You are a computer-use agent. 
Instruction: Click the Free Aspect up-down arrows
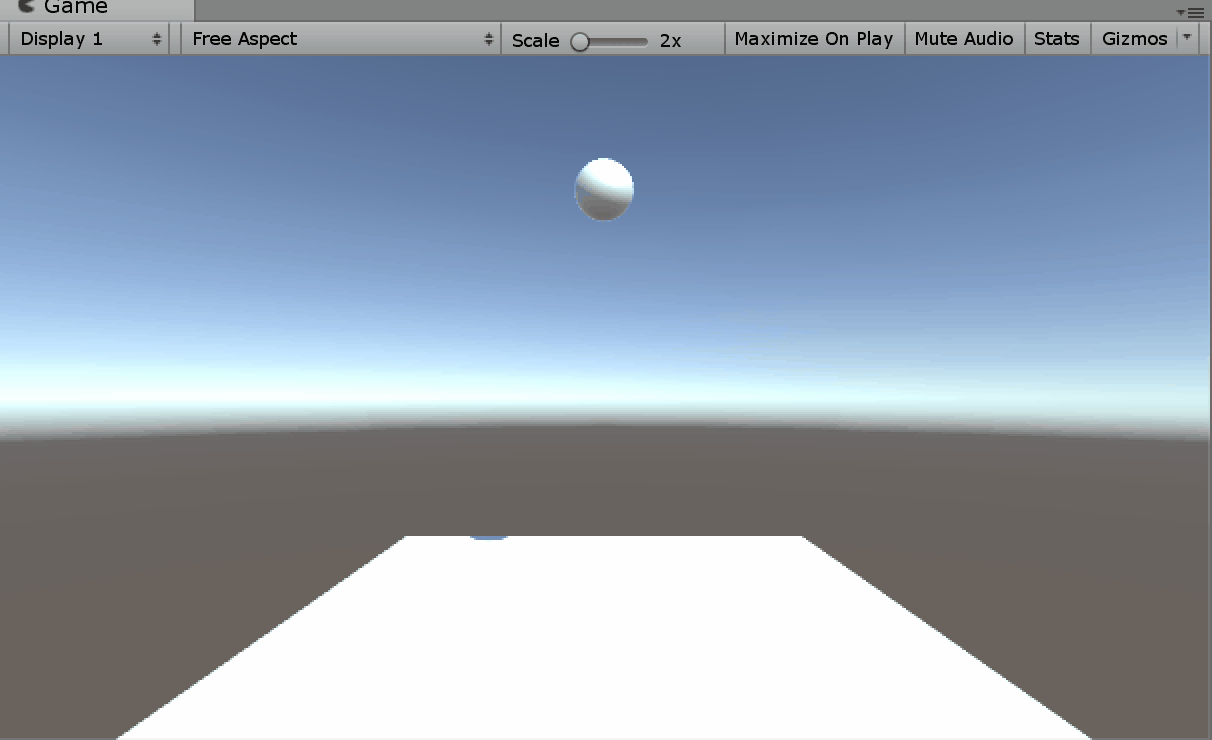[488, 39]
